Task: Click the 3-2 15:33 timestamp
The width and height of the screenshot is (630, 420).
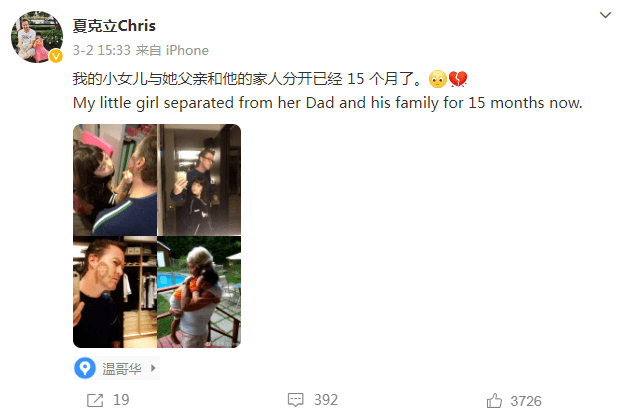Action: (x=102, y=51)
